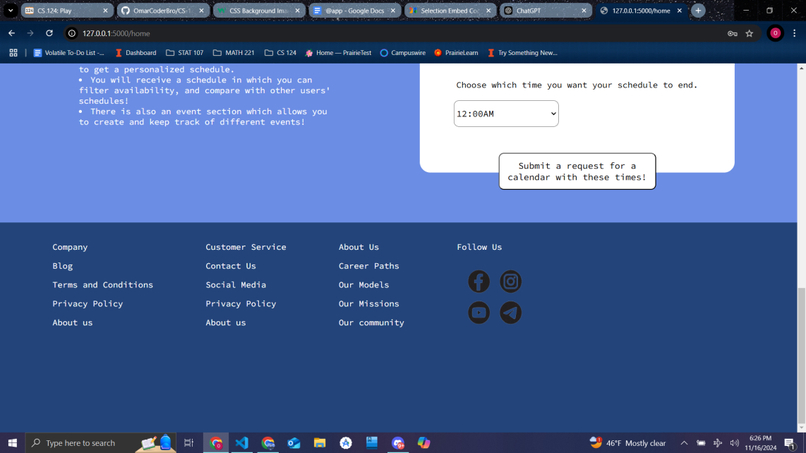
Task: Open the Dashboard bookmark
Action: point(136,52)
